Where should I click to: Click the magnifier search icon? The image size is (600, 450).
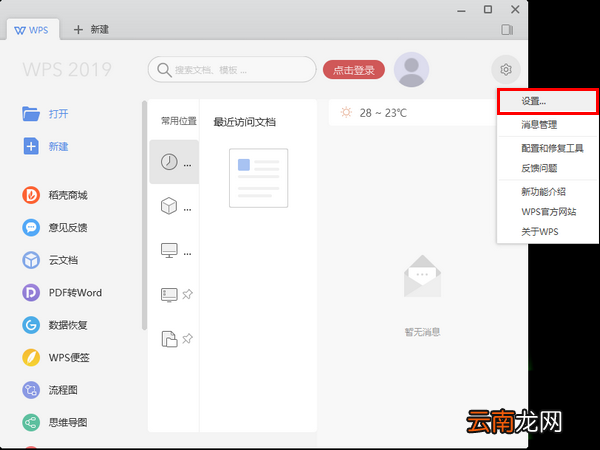point(164,70)
